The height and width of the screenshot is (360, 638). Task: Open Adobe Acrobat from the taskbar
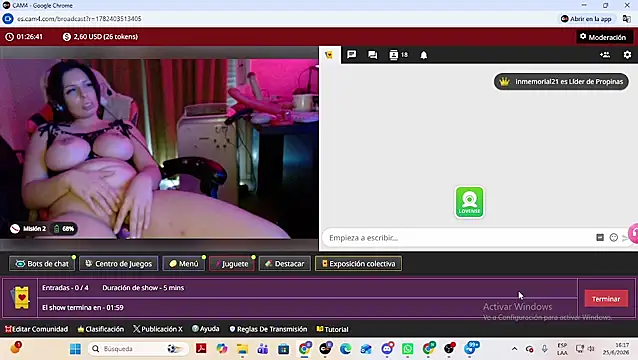[x=201, y=349]
